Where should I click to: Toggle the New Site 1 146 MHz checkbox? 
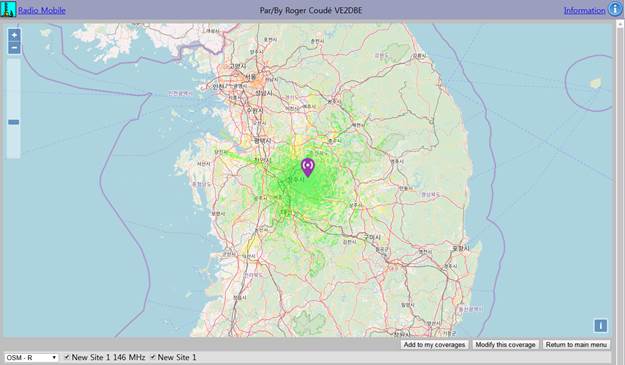tap(67, 357)
